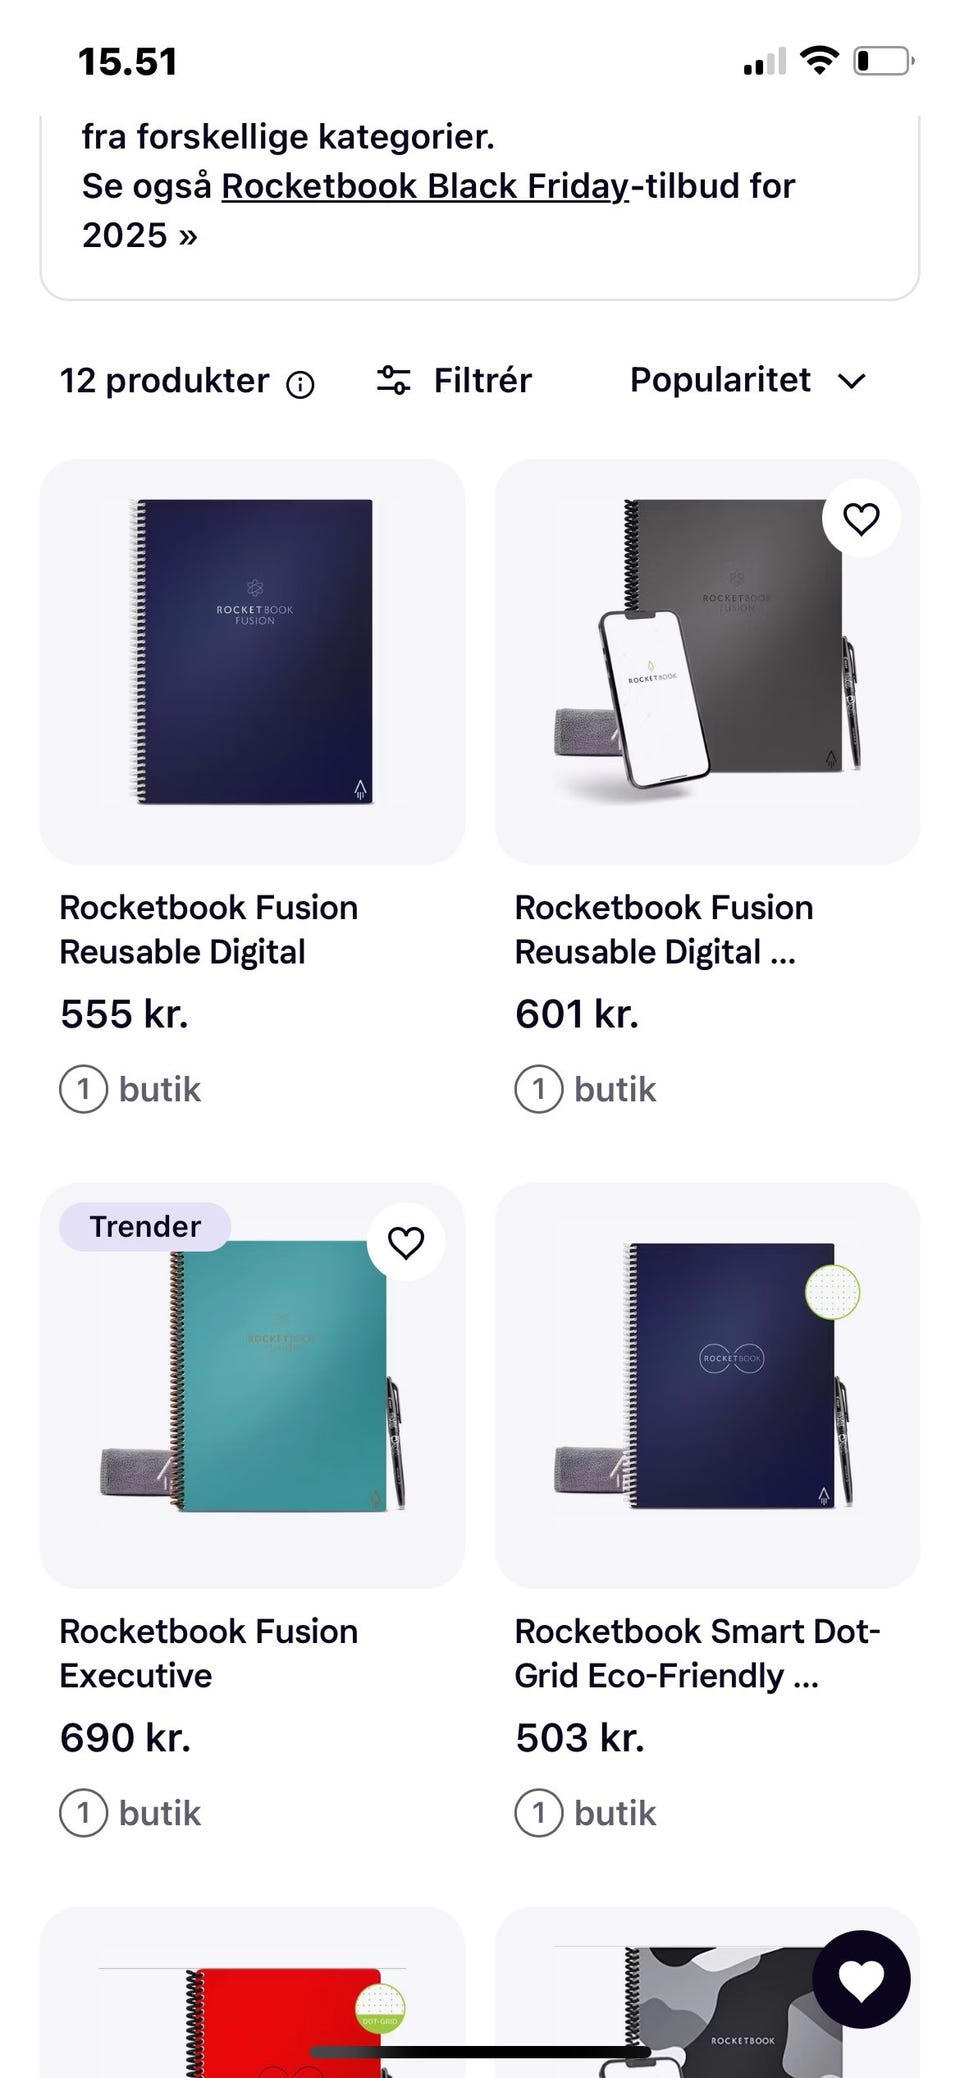The height and width of the screenshot is (2078, 960).
Task: Open the red dot-grid notebook thumbnail
Action: click(x=252, y=1992)
